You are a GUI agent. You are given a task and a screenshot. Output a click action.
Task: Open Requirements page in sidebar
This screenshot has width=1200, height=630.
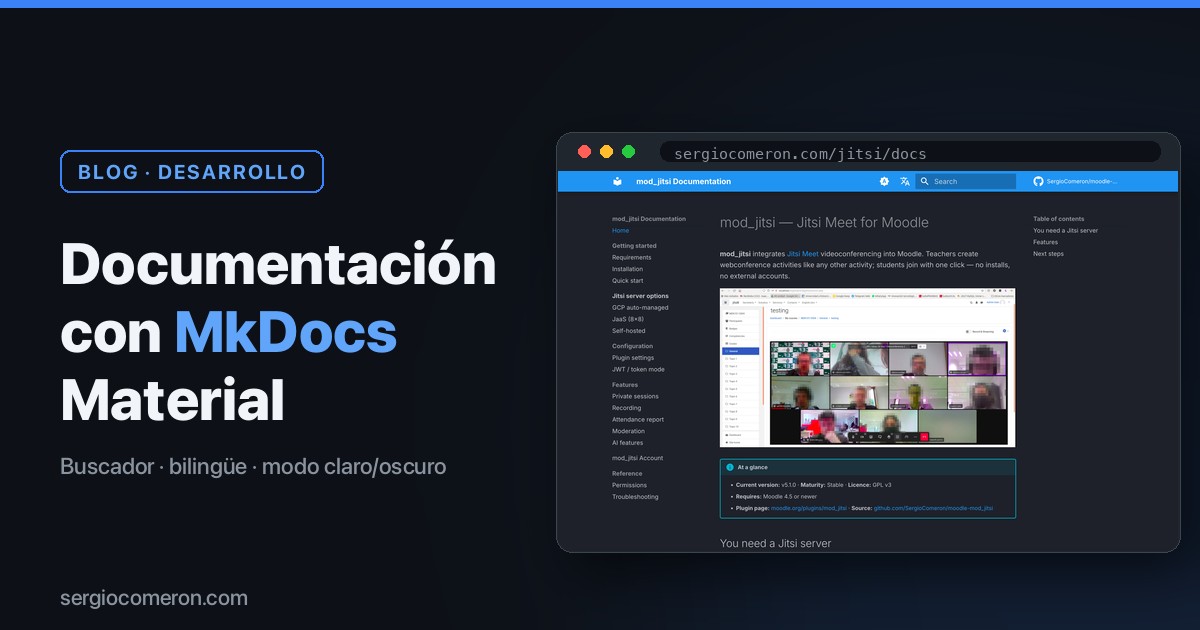pyautogui.click(x=632, y=257)
